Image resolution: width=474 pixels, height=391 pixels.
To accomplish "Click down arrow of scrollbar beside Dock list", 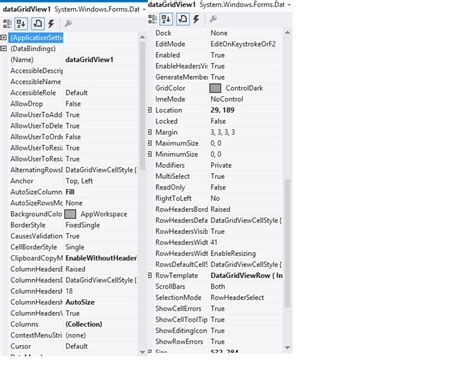I will point(287,348).
